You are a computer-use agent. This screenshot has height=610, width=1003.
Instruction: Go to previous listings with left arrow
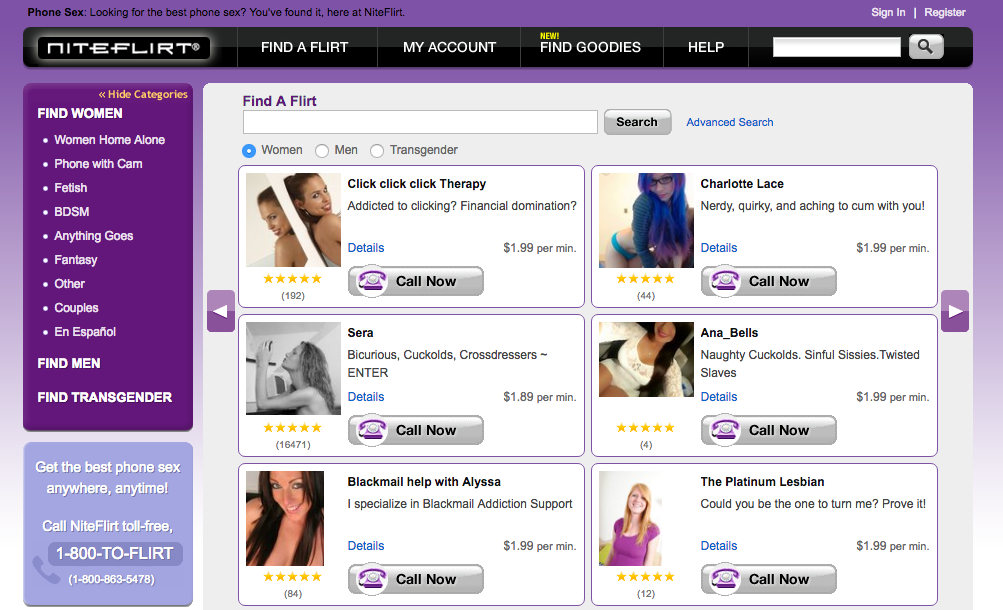point(221,311)
